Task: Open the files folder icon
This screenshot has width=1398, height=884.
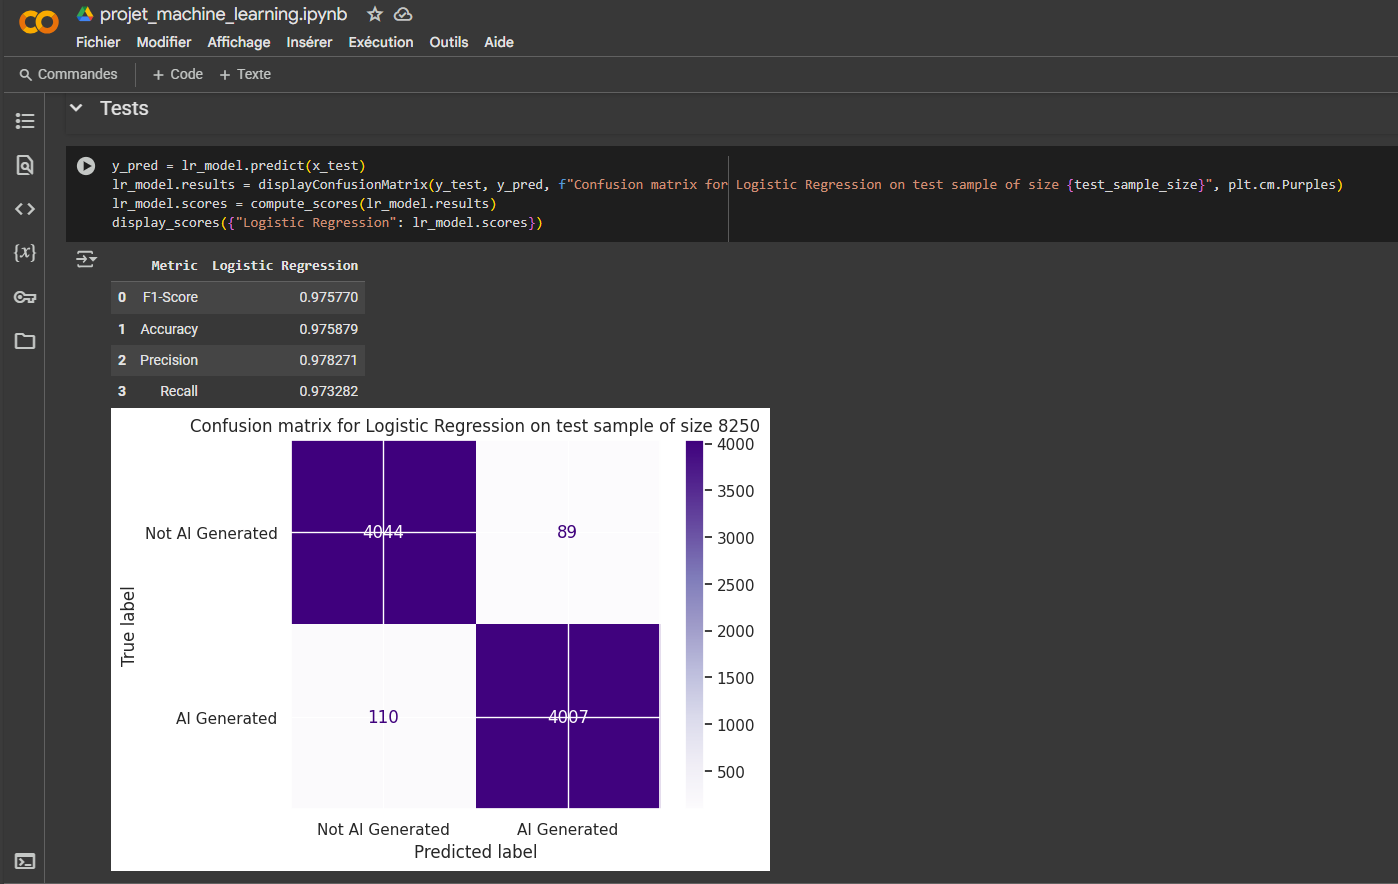Action: 25,341
